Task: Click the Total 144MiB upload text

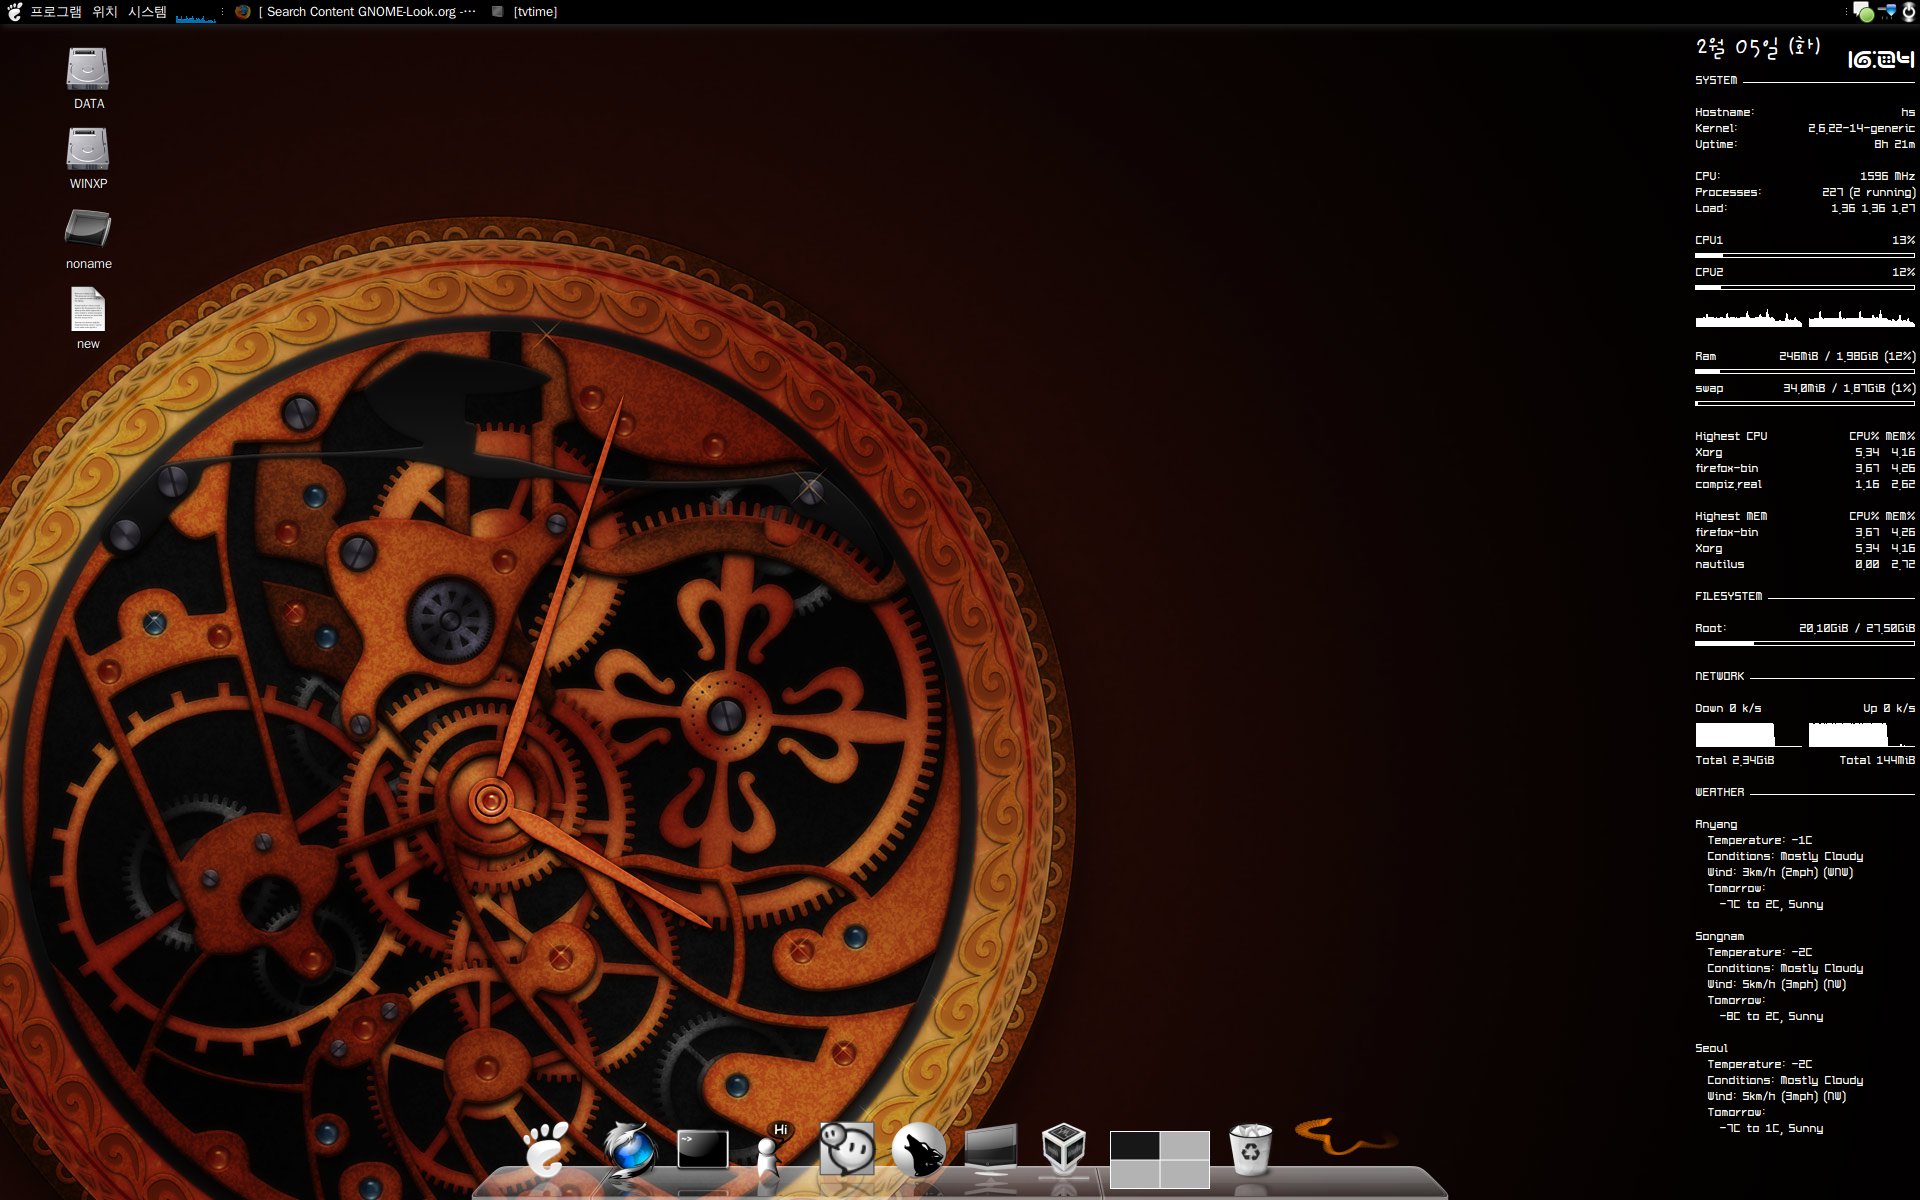Action: 1877,760
